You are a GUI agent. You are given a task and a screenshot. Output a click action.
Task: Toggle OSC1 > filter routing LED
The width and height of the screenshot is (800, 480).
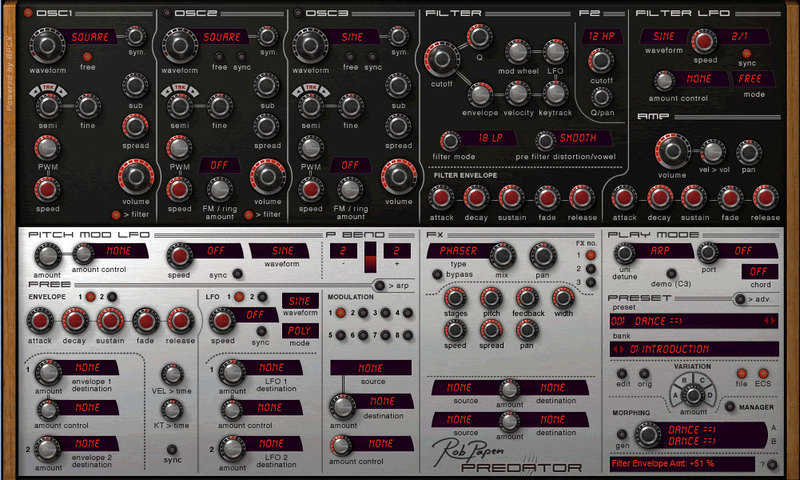(x=116, y=215)
